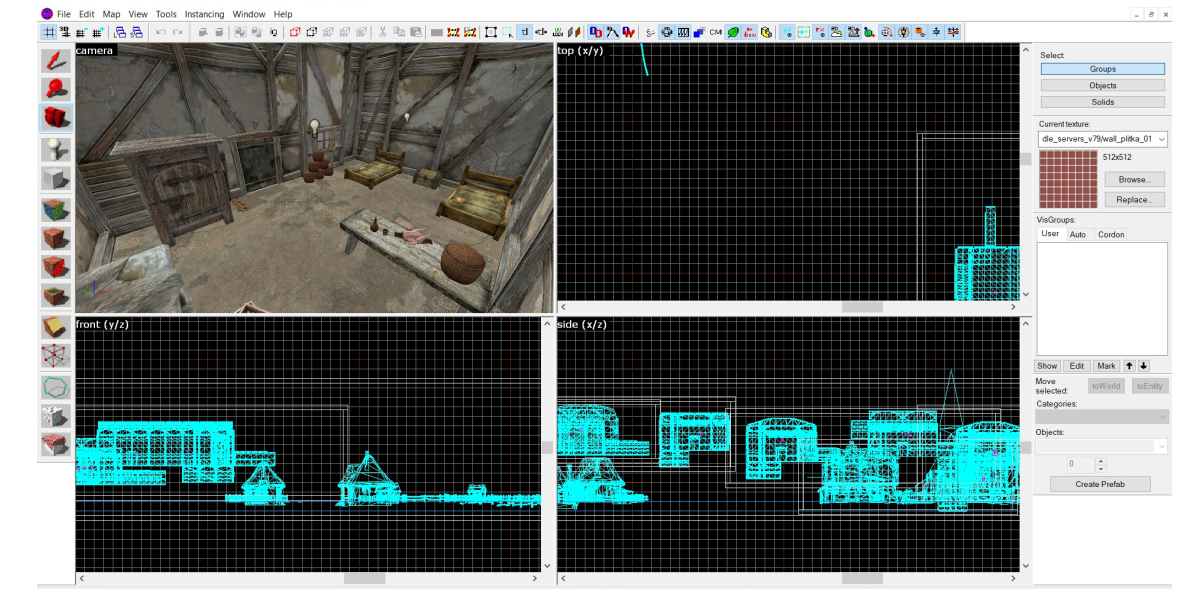
Task: Click the VisGroups Mark button
Action: click(x=1106, y=366)
